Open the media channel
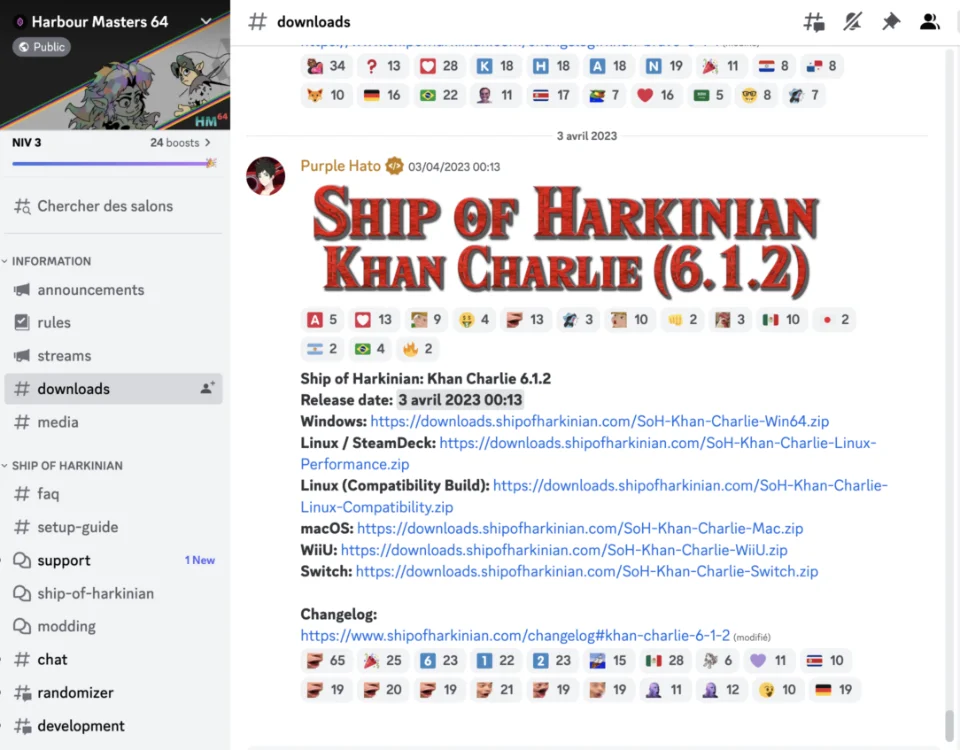The height and width of the screenshot is (750, 960). tap(113, 422)
